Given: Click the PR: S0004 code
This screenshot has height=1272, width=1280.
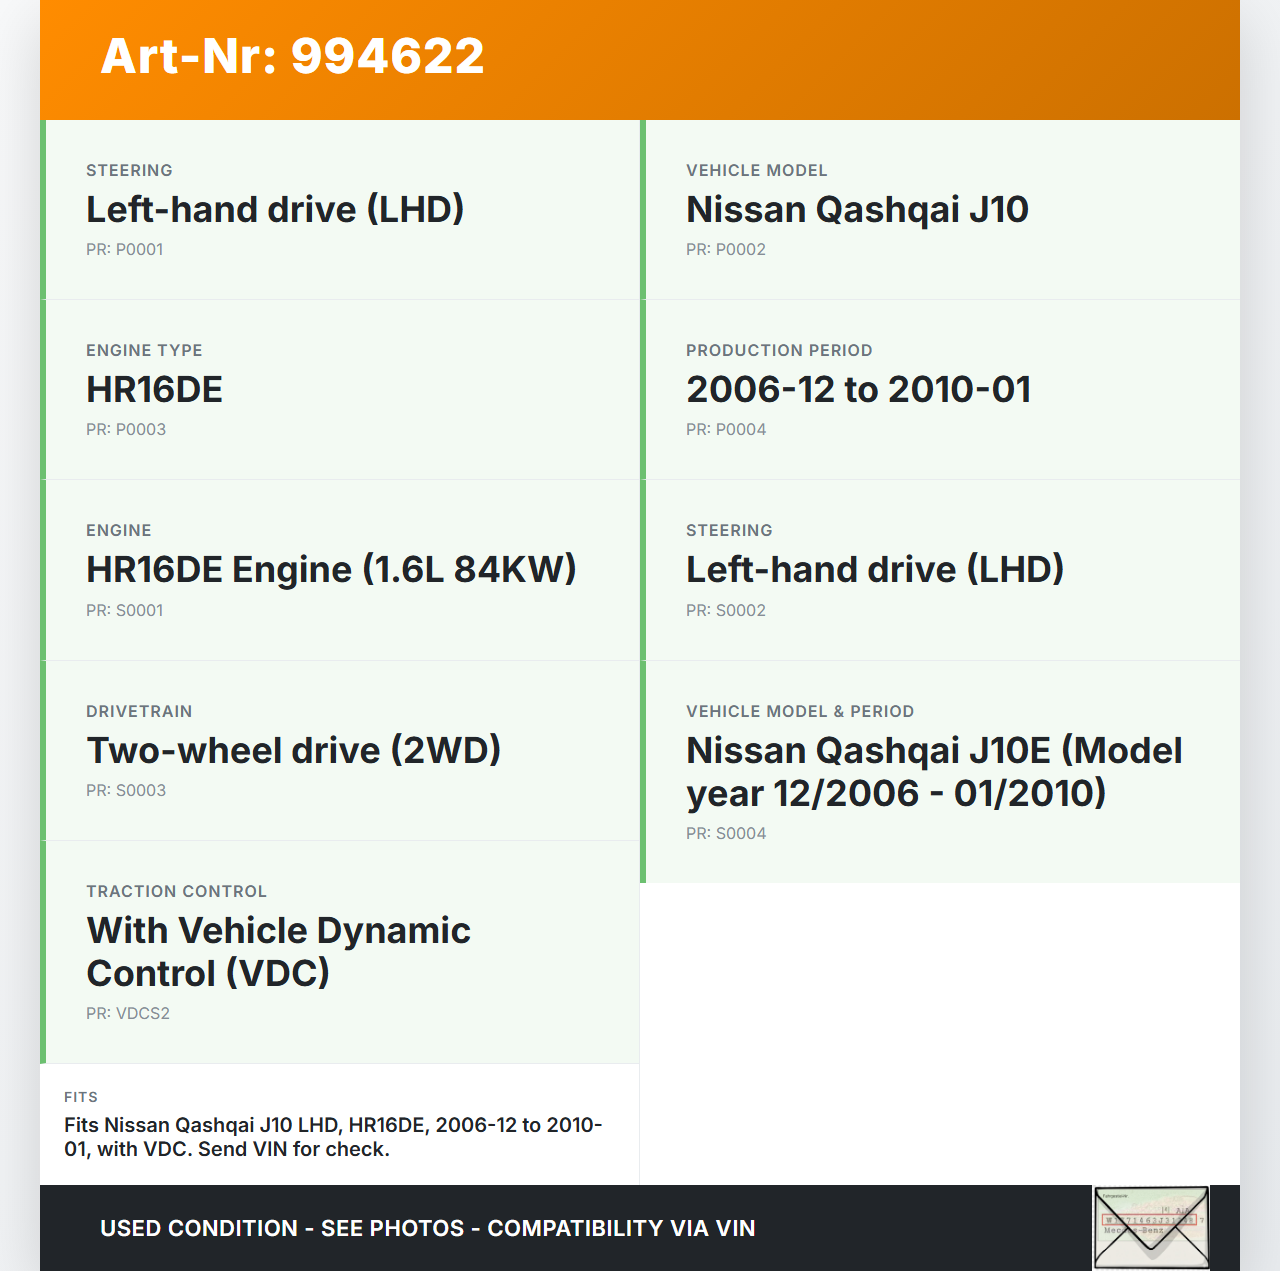Looking at the screenshot, I should (726, 833).
